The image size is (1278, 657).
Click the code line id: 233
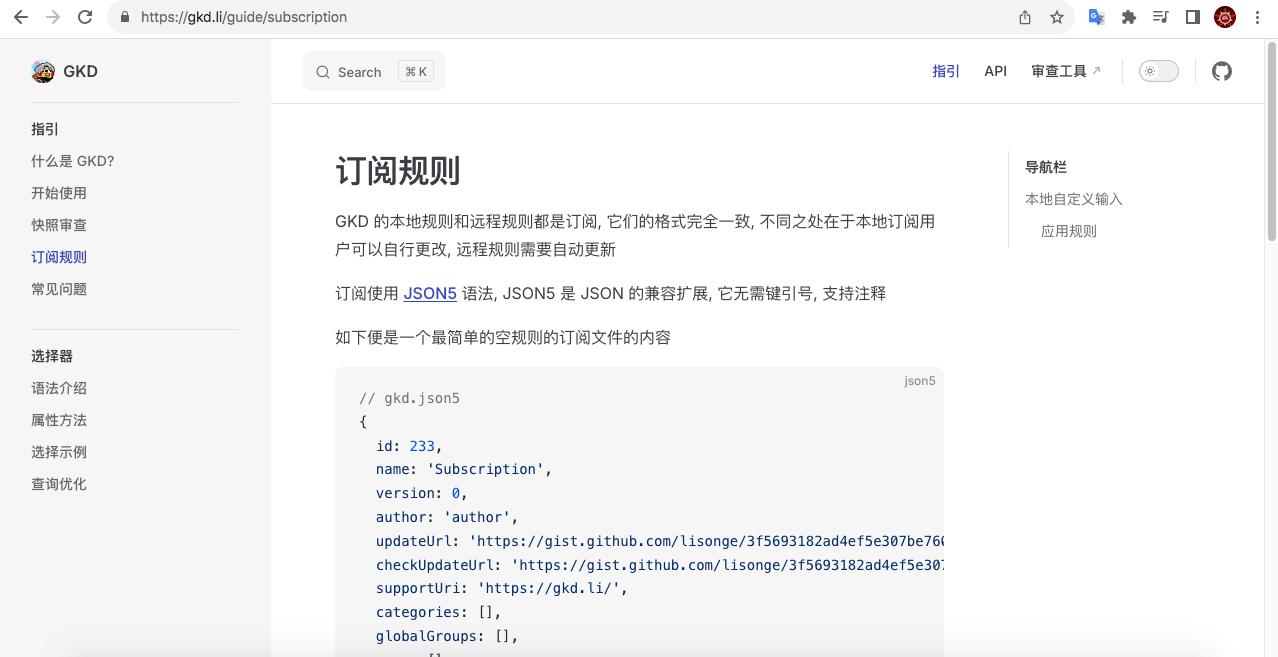[409, 446]
